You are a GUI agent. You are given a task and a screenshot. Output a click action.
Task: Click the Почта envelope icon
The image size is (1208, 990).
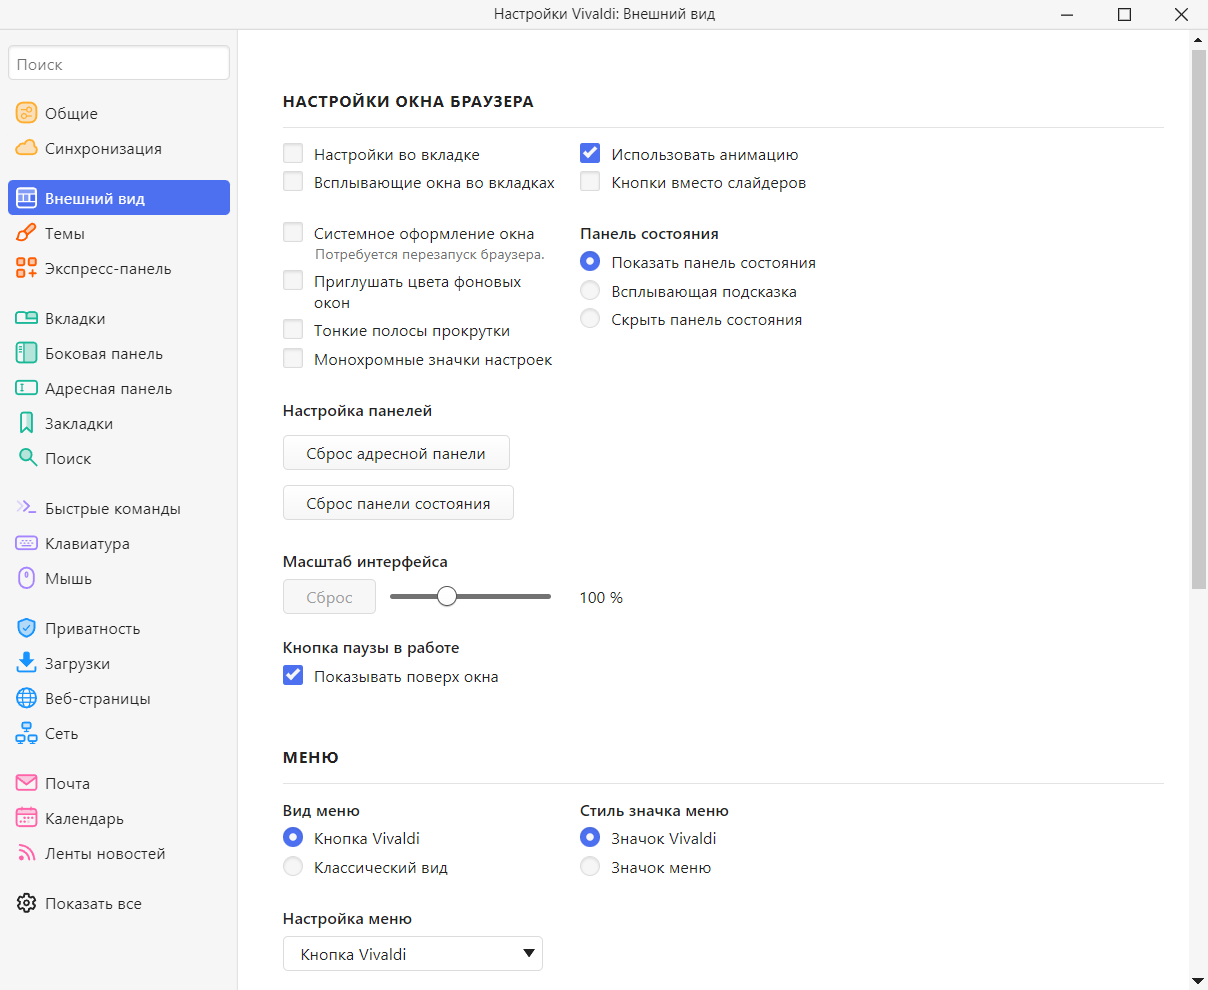click(x=27, y=783)
